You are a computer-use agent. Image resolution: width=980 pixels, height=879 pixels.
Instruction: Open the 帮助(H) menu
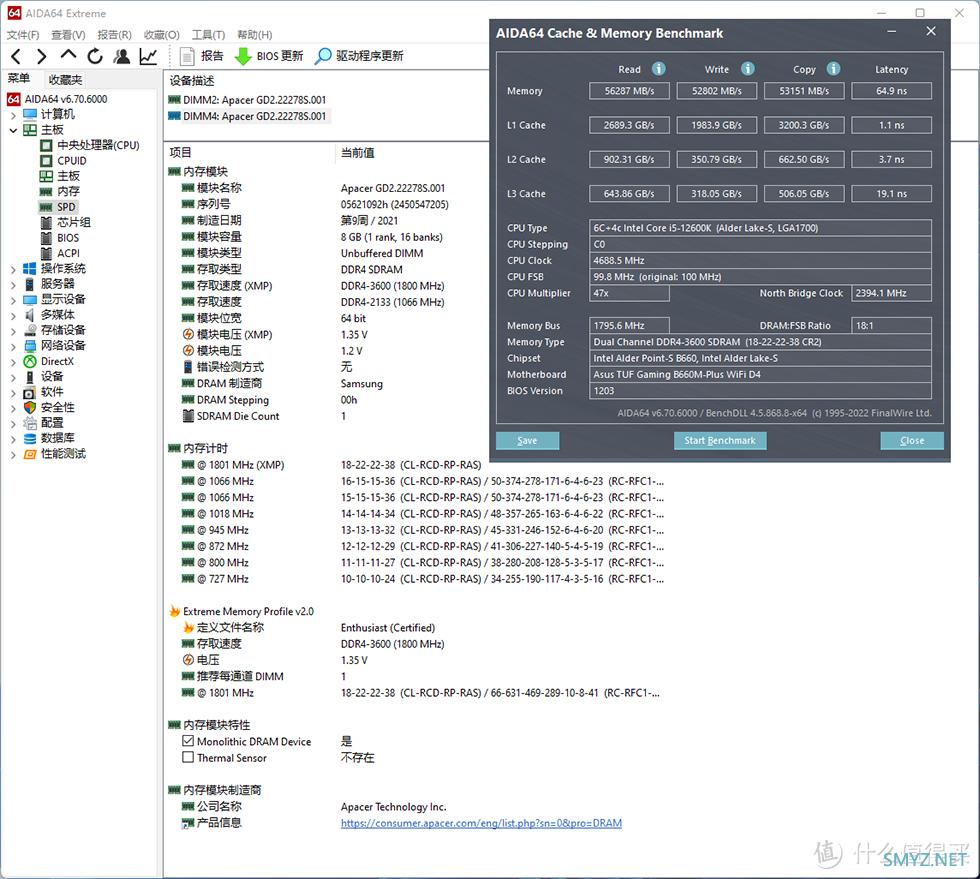(x=254, y=35)
